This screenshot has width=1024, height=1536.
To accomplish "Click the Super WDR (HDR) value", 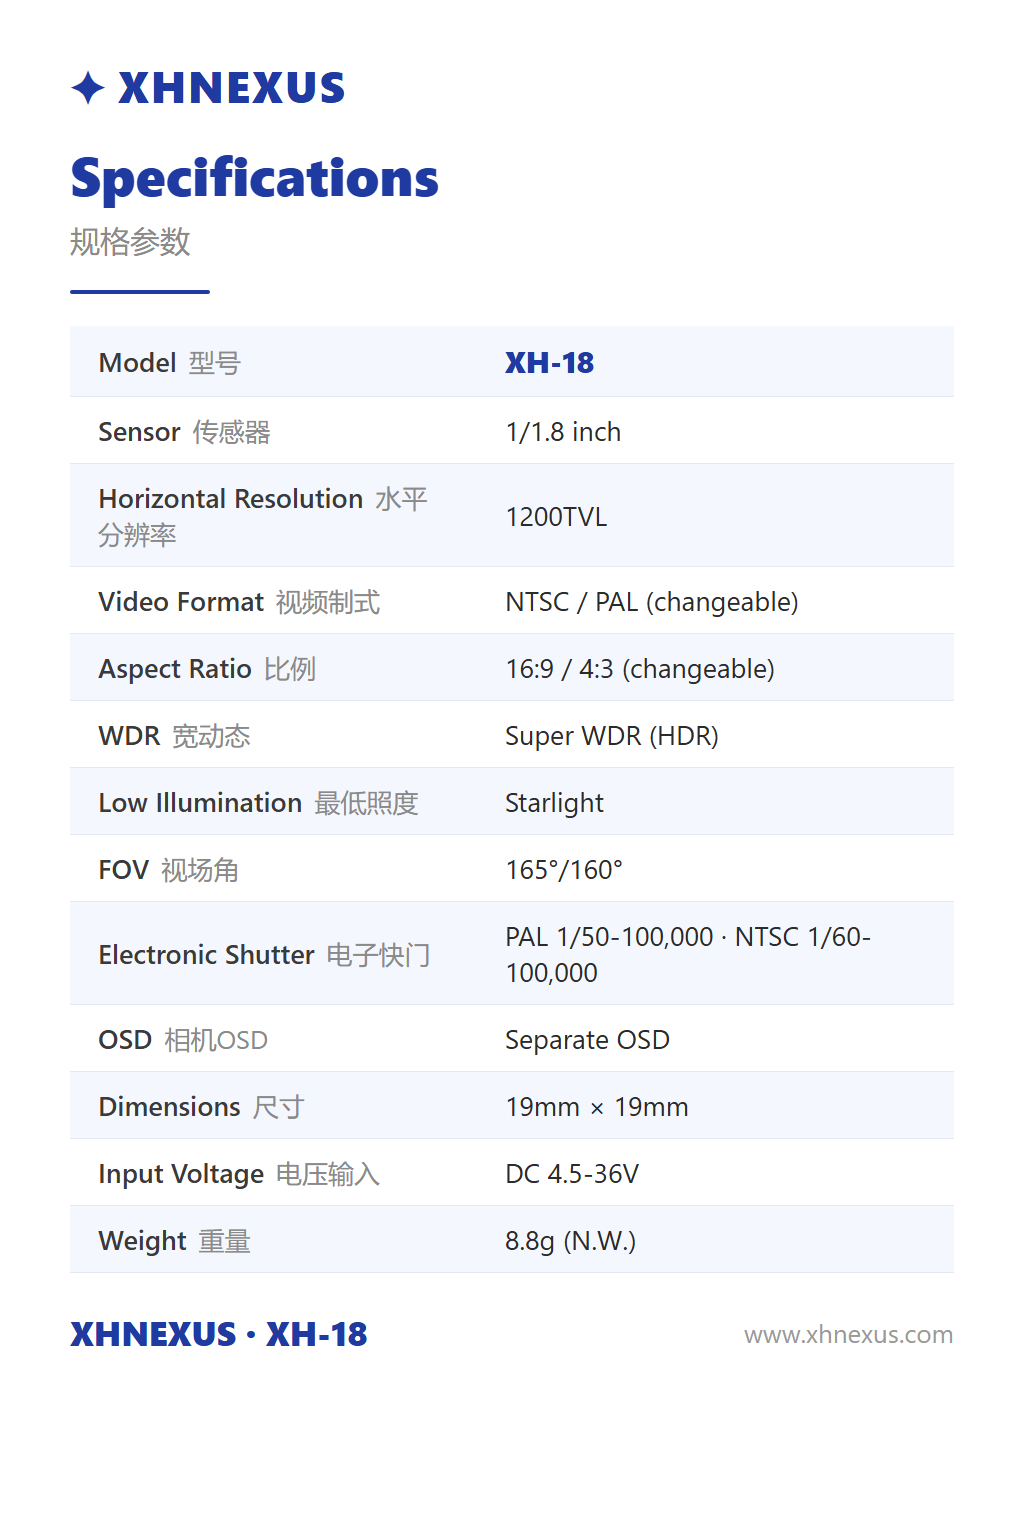I will tap(612, 736).
